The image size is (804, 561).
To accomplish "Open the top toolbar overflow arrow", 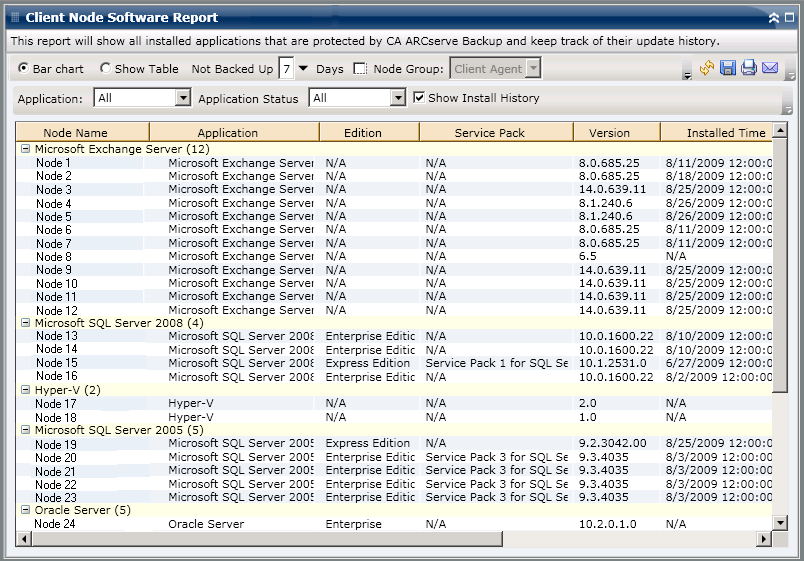I will point(687,75).
